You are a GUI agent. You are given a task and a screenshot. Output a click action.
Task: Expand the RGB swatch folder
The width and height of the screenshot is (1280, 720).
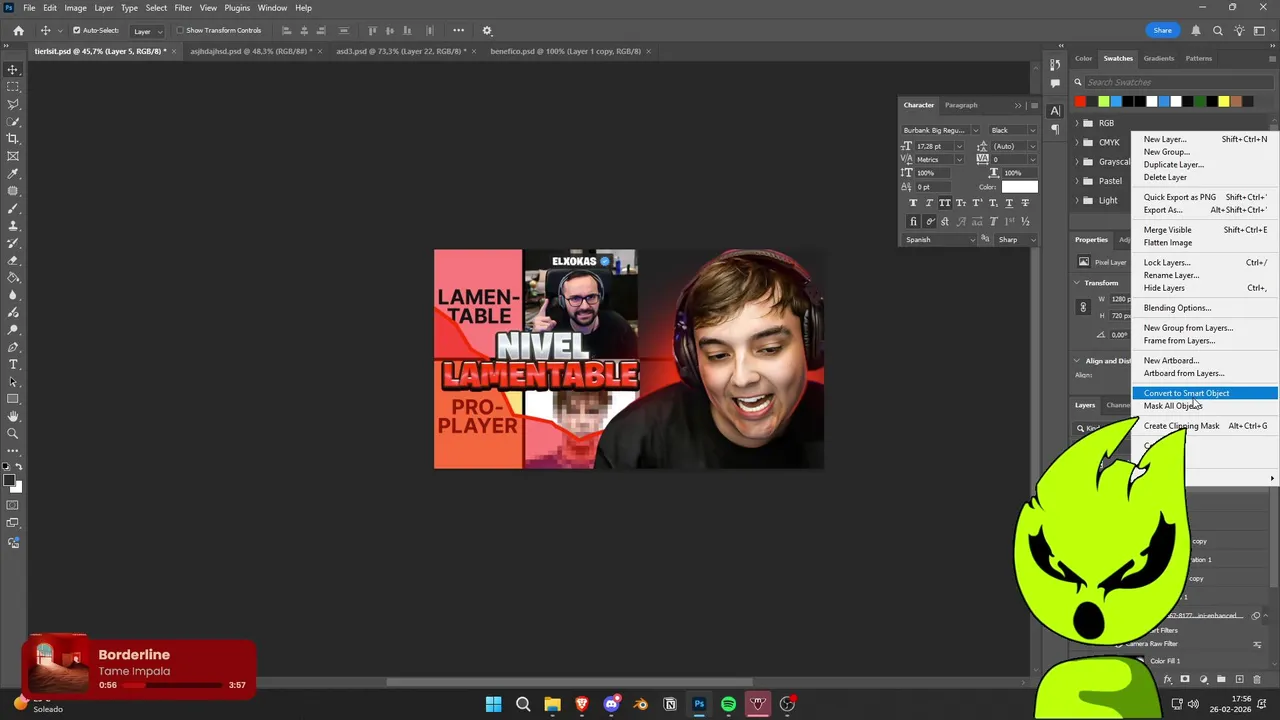(x=1078, y=123)
